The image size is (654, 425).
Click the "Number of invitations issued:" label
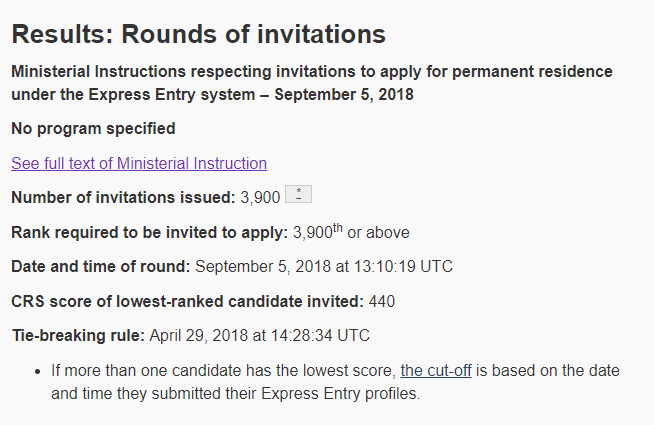tap(123, 197)
